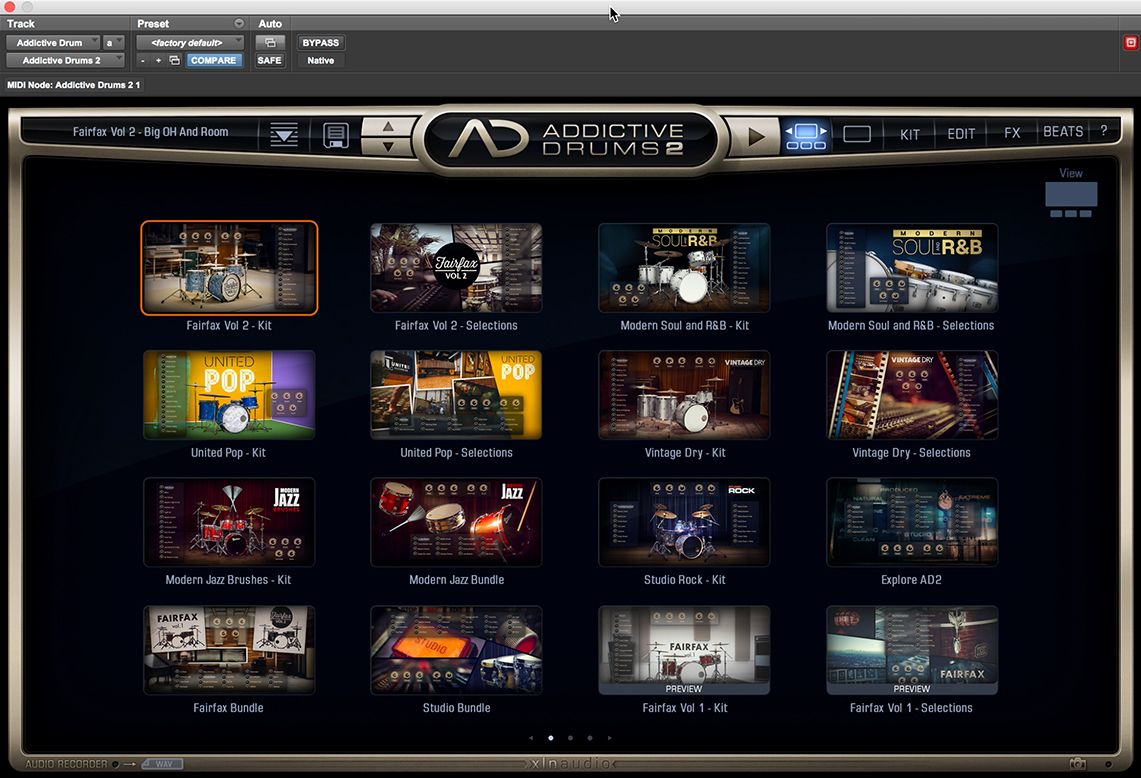This screenshot has height=778, width=1141.
Task: Start beat playback with the play triangle
Action: coord(756,136)
